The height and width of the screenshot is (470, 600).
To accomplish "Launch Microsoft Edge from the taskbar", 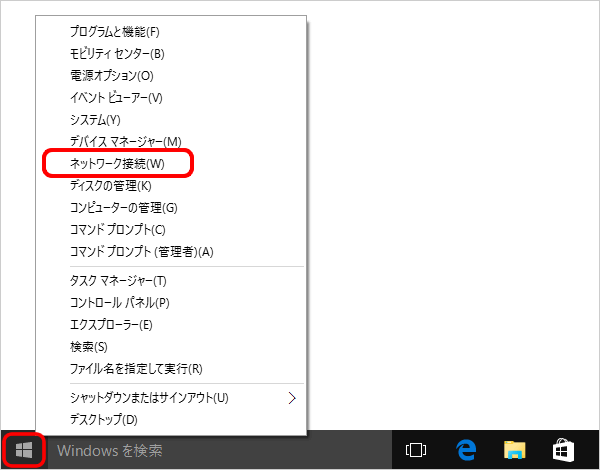I will pos(465,451).
